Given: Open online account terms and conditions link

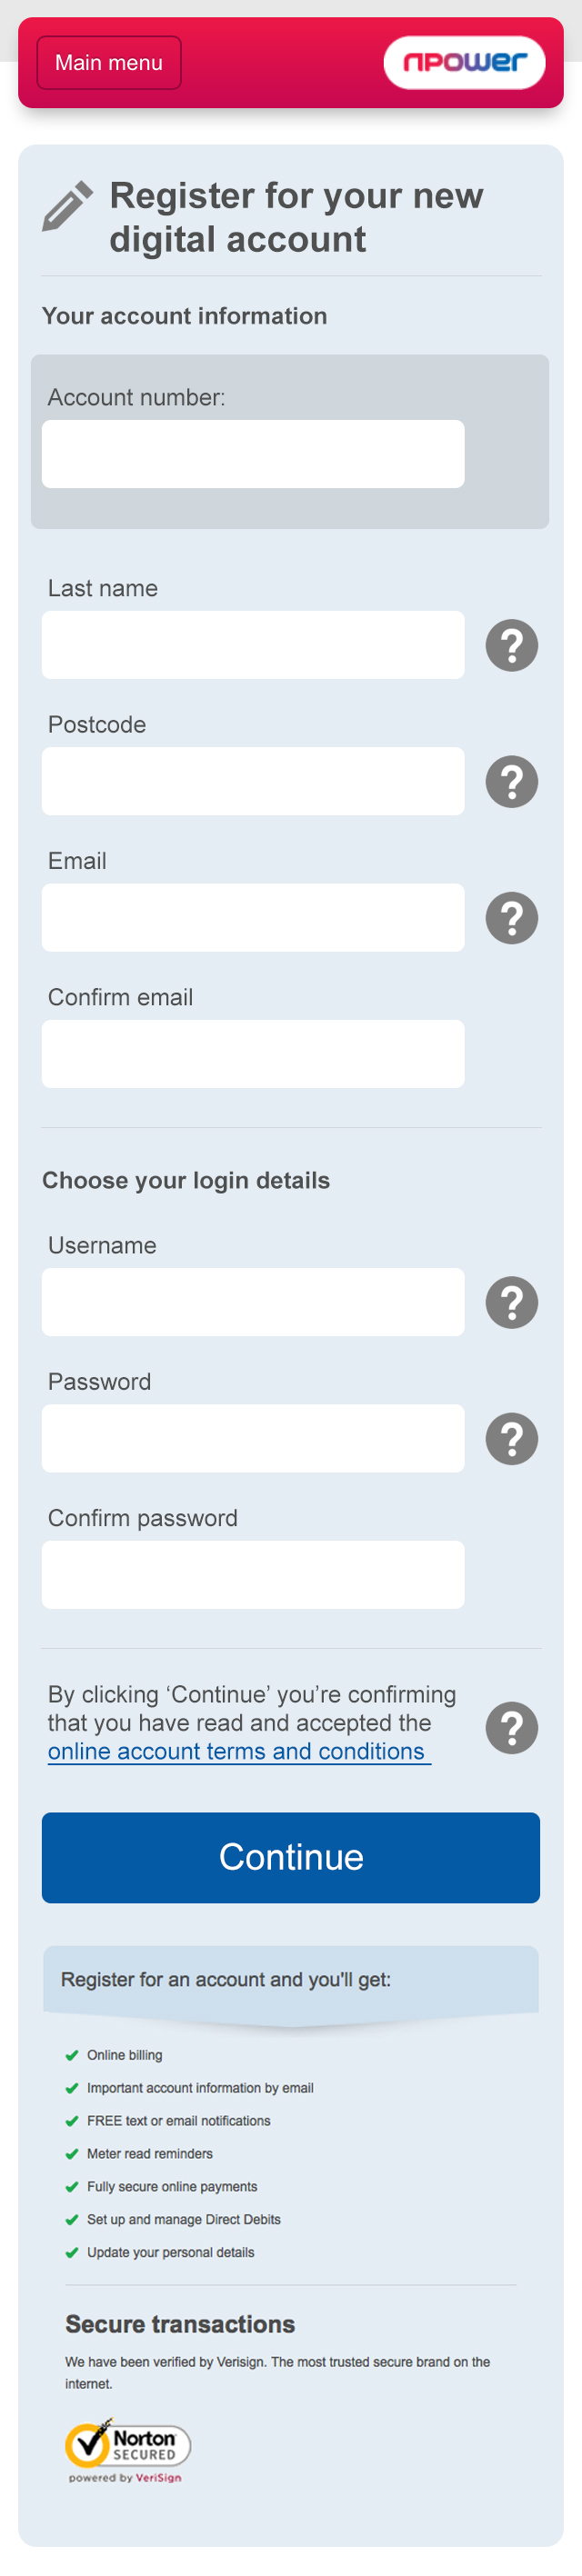Looking at the screenshot, I should coord(237,1751).
